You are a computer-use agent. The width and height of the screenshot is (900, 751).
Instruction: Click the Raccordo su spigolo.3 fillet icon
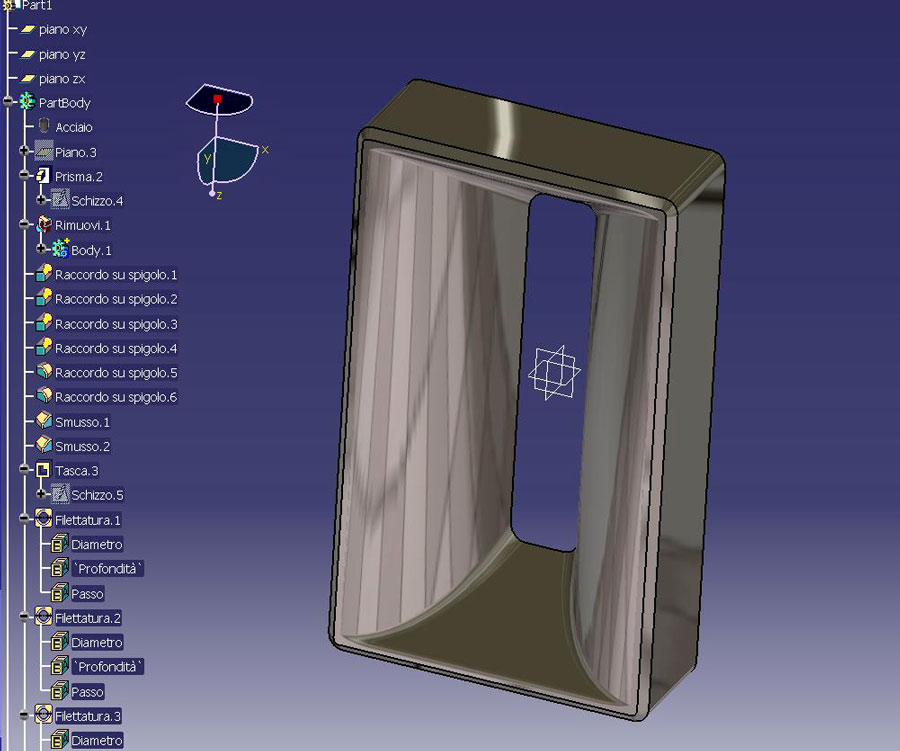coord(44,322)
